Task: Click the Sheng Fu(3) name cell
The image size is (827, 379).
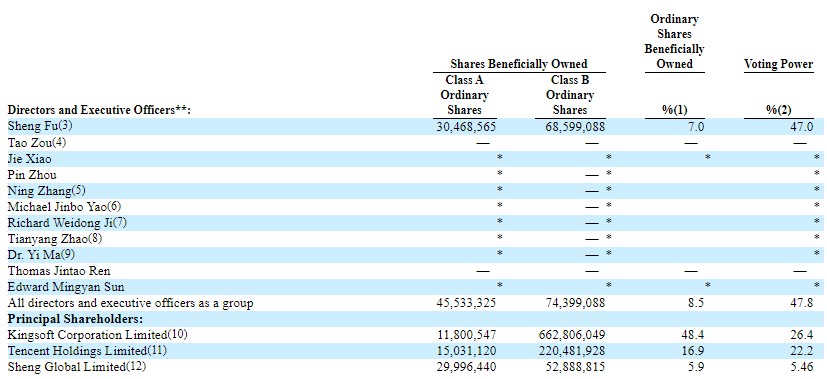Action: [x=37, y=127]
